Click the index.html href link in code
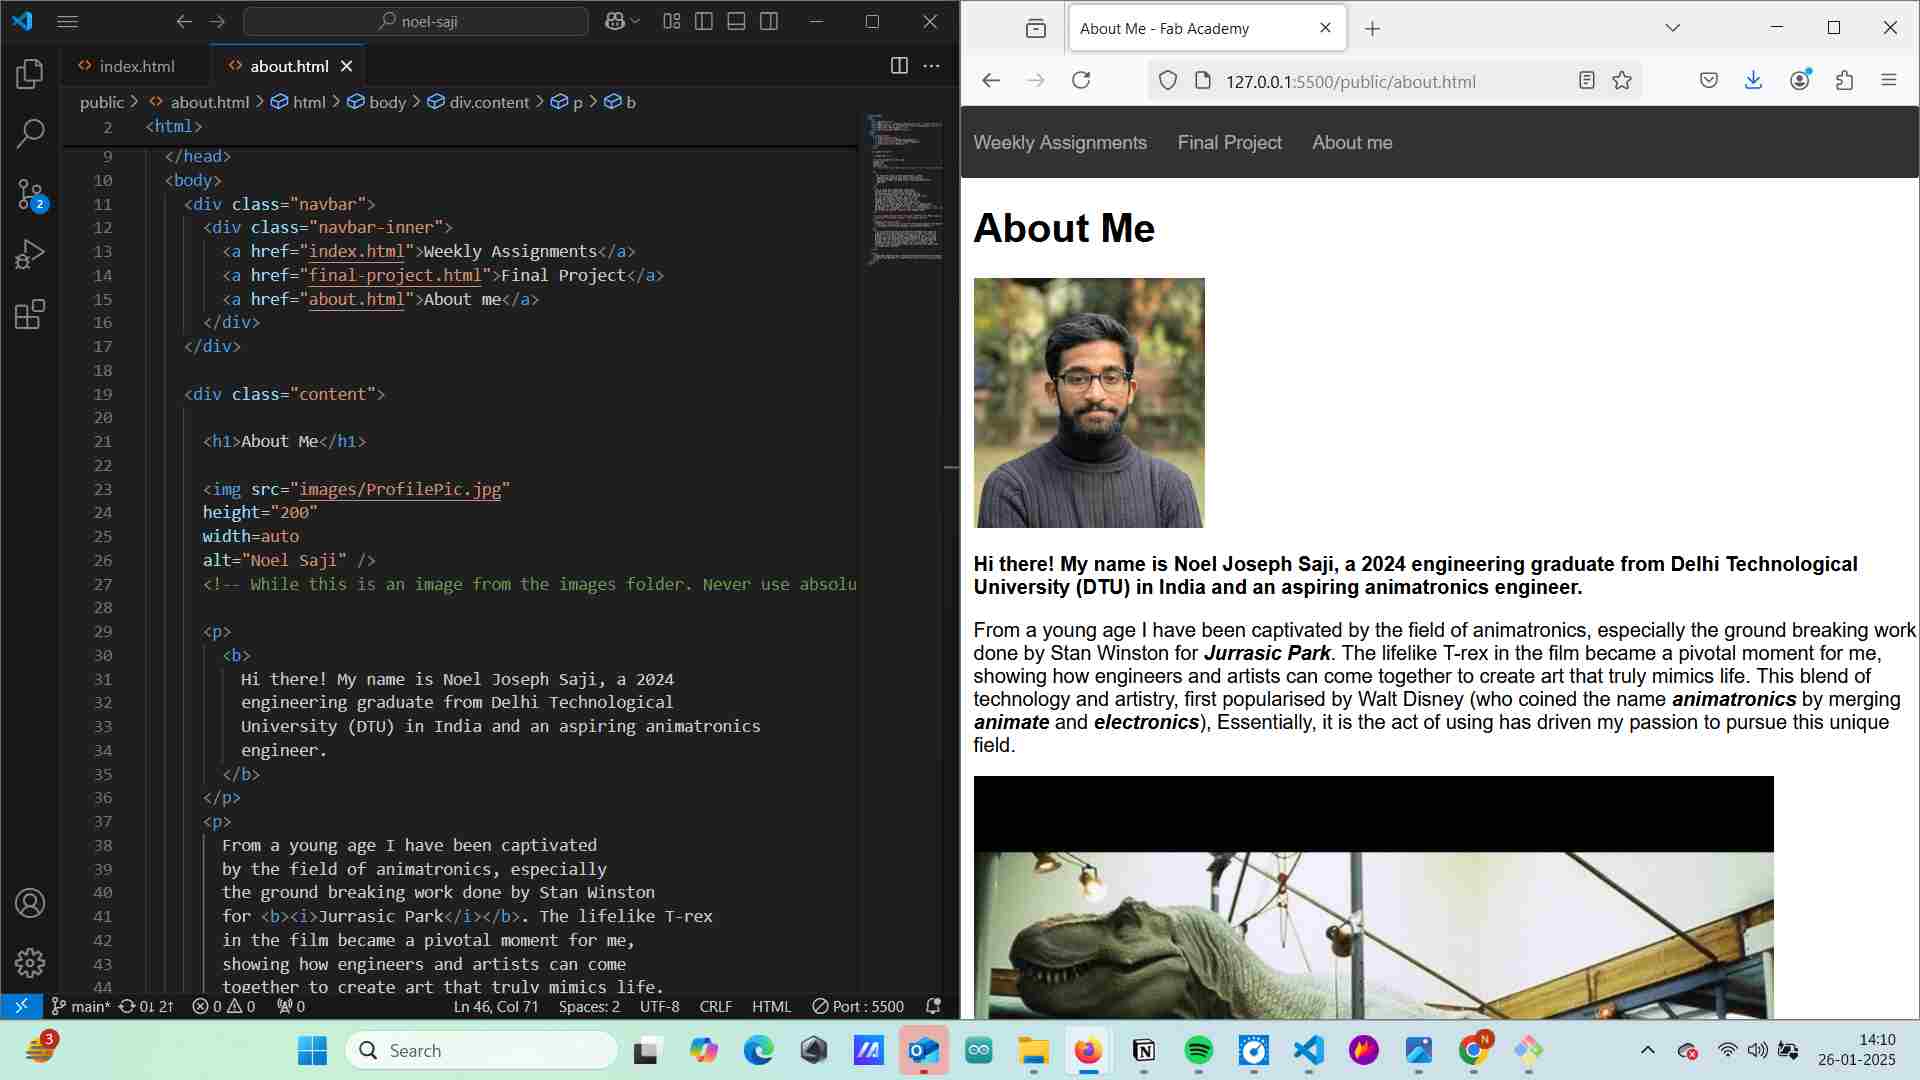 pyautogui.click(x=357, y=252)
